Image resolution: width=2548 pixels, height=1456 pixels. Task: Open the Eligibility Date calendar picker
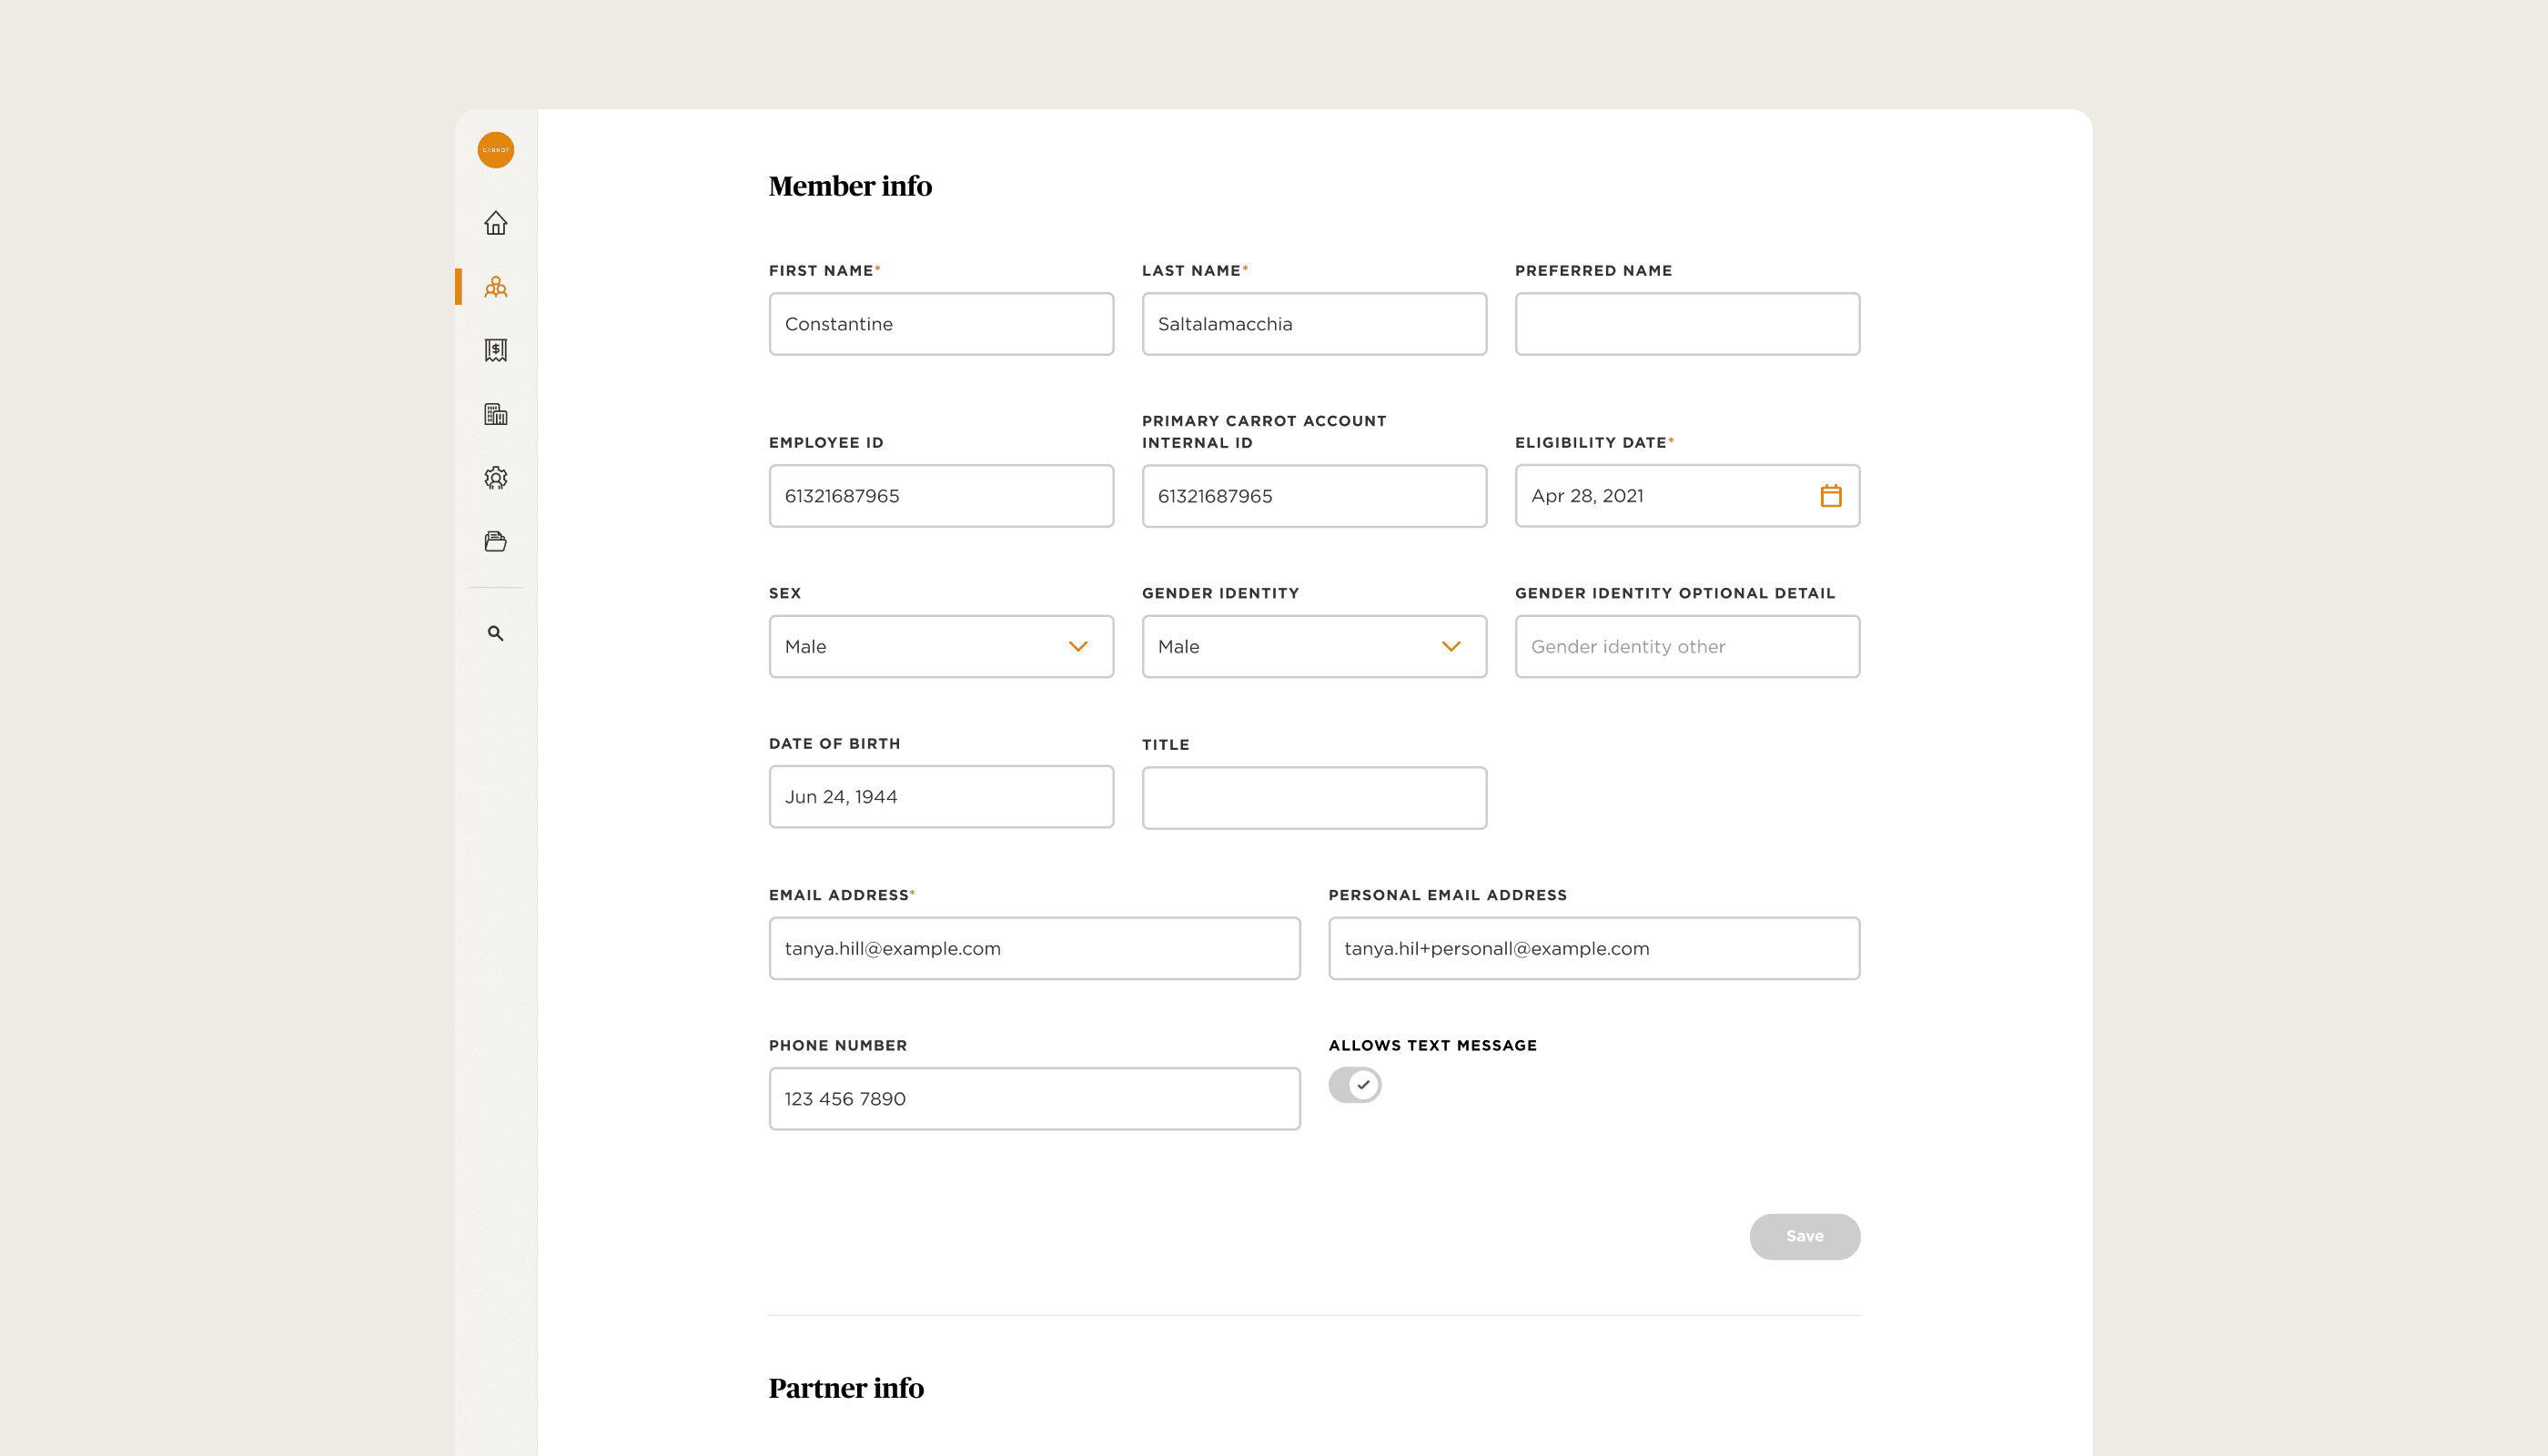point(1830,496)
